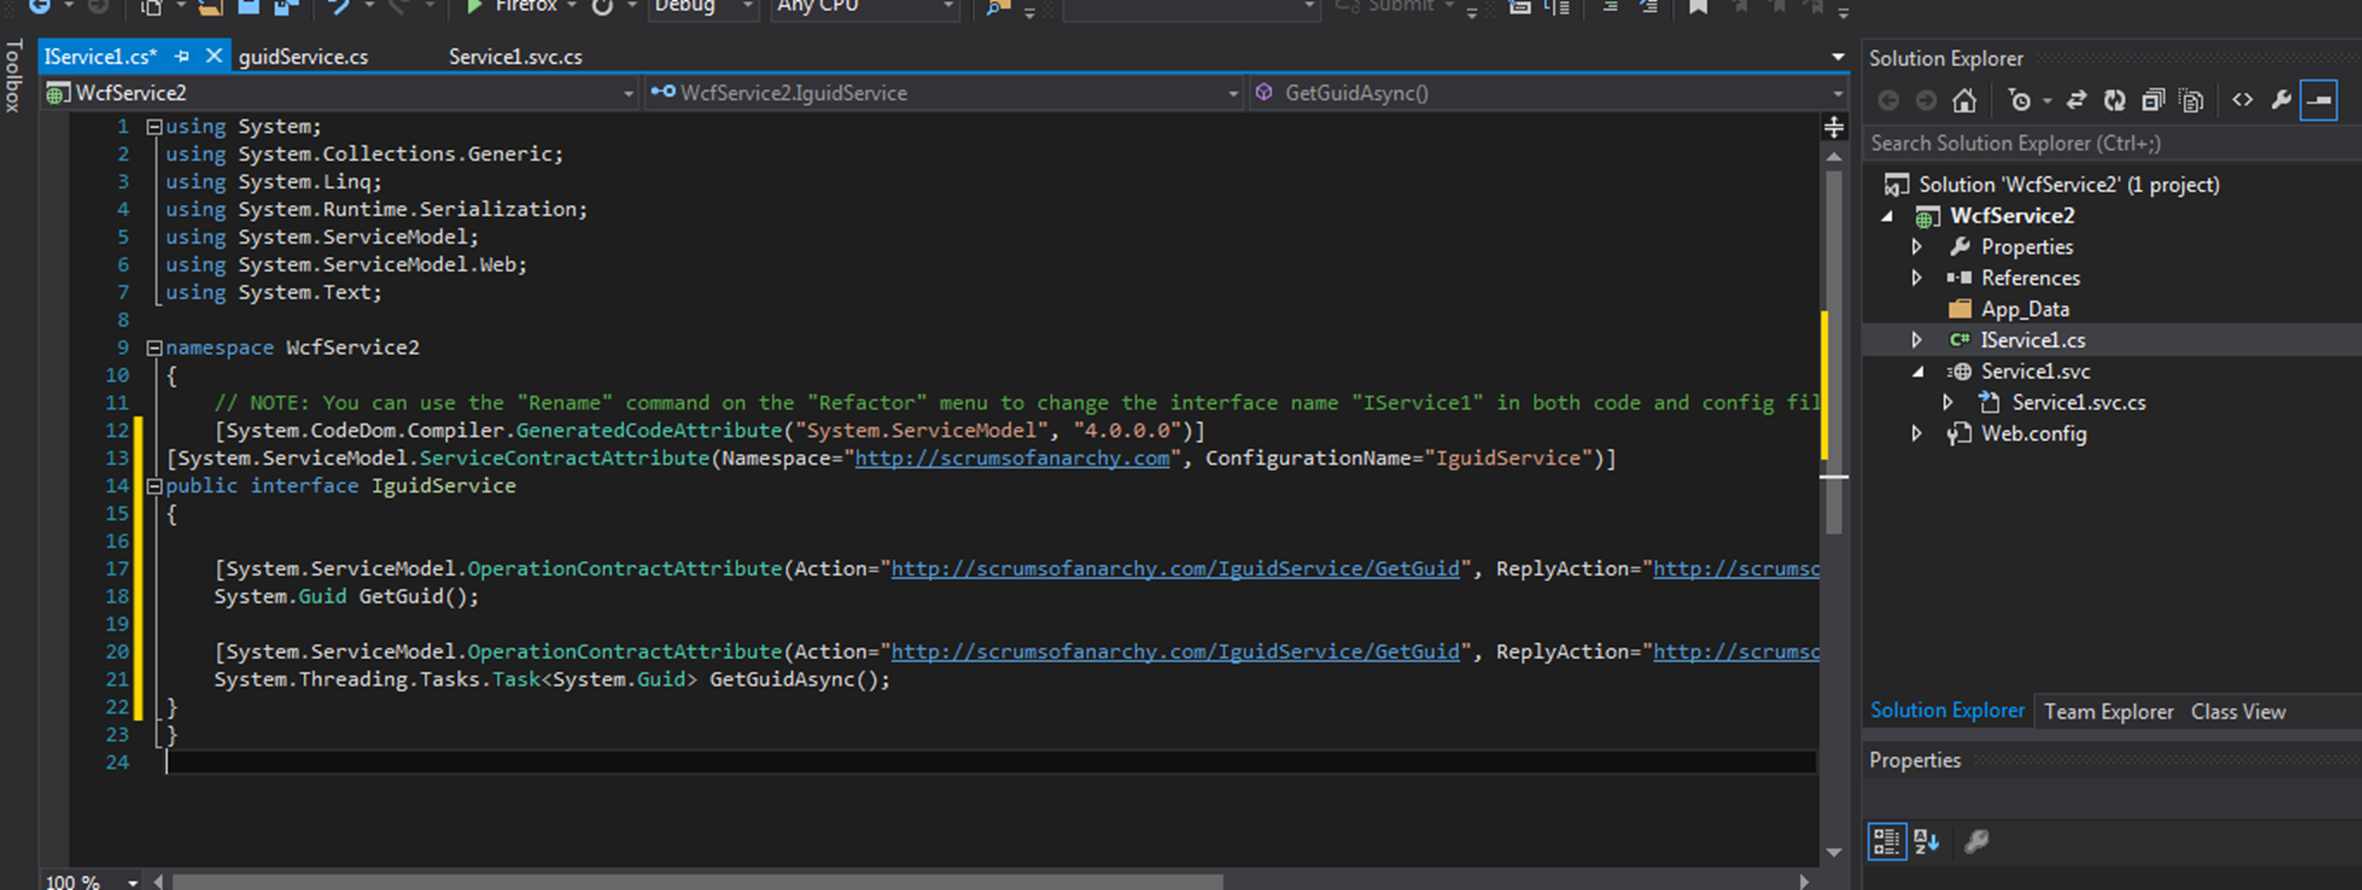Open the Toolbox side tab
The width and height of the screenshot is (2362, 890).
pyautogui.click(x=13, y=75)
